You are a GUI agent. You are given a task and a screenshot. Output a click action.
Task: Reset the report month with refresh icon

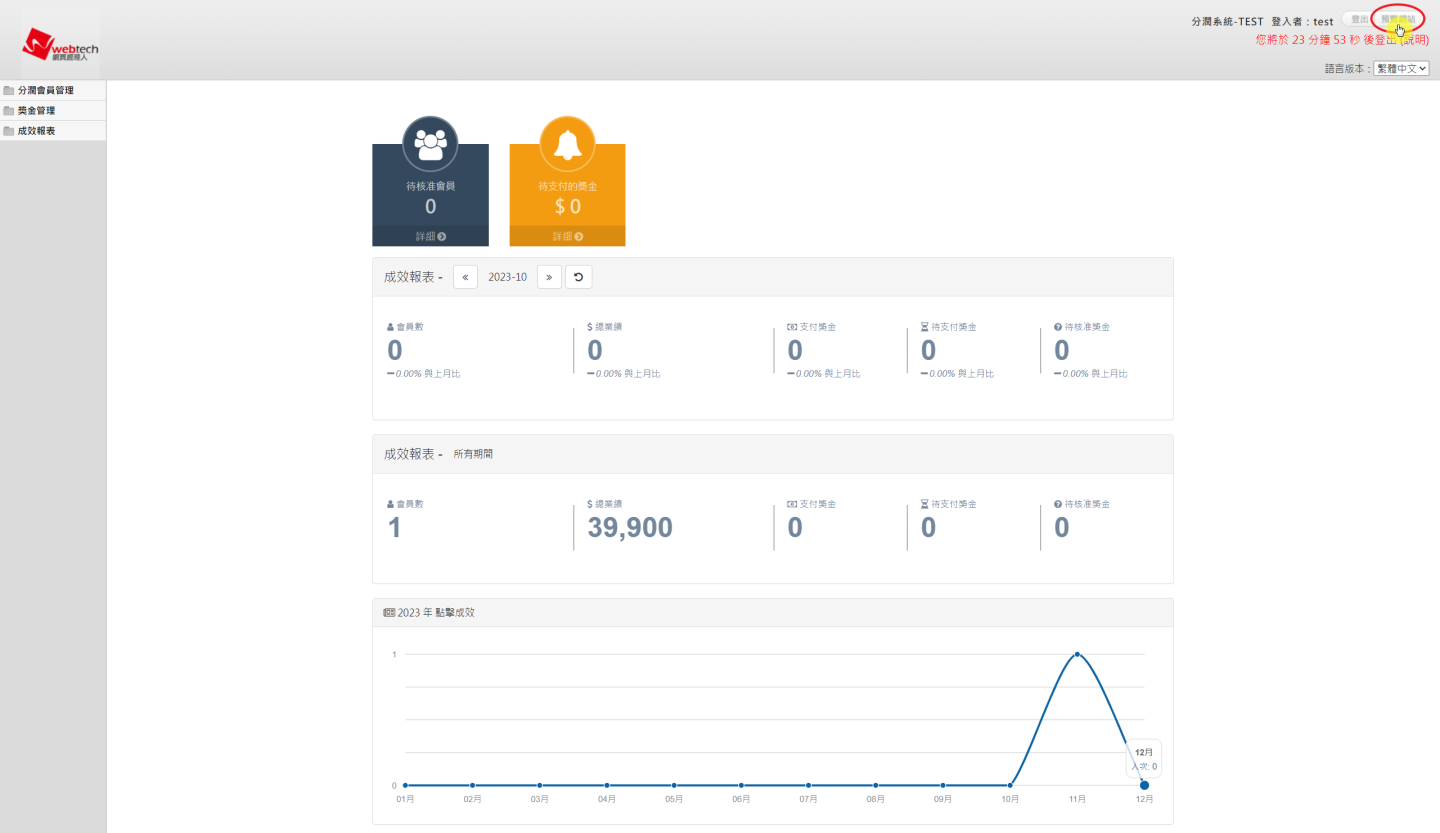point(578,277)
